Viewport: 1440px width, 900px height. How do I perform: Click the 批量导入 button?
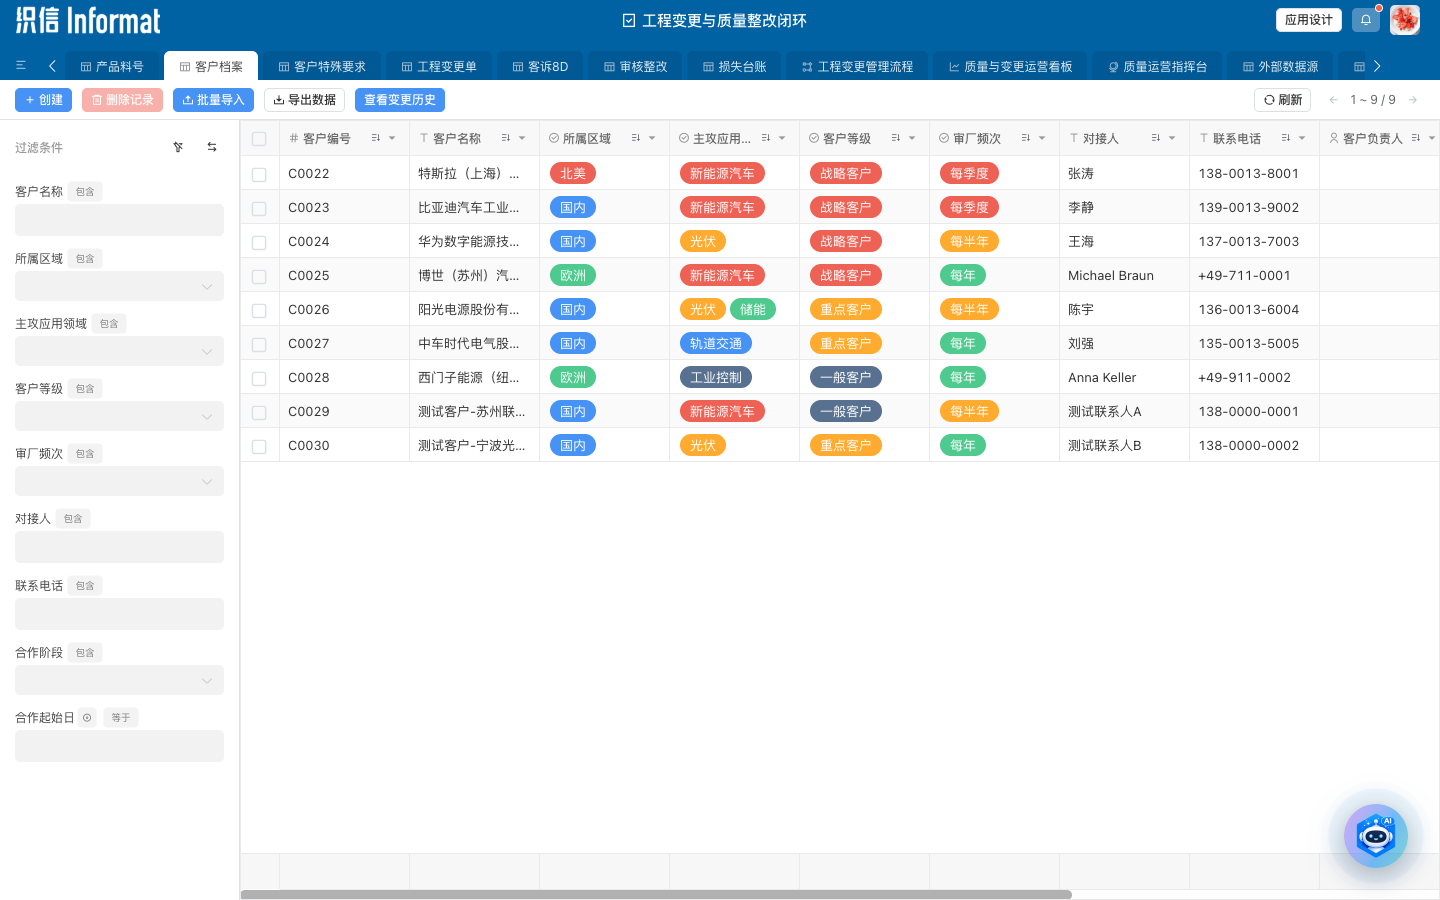click(x=214, y=100)
